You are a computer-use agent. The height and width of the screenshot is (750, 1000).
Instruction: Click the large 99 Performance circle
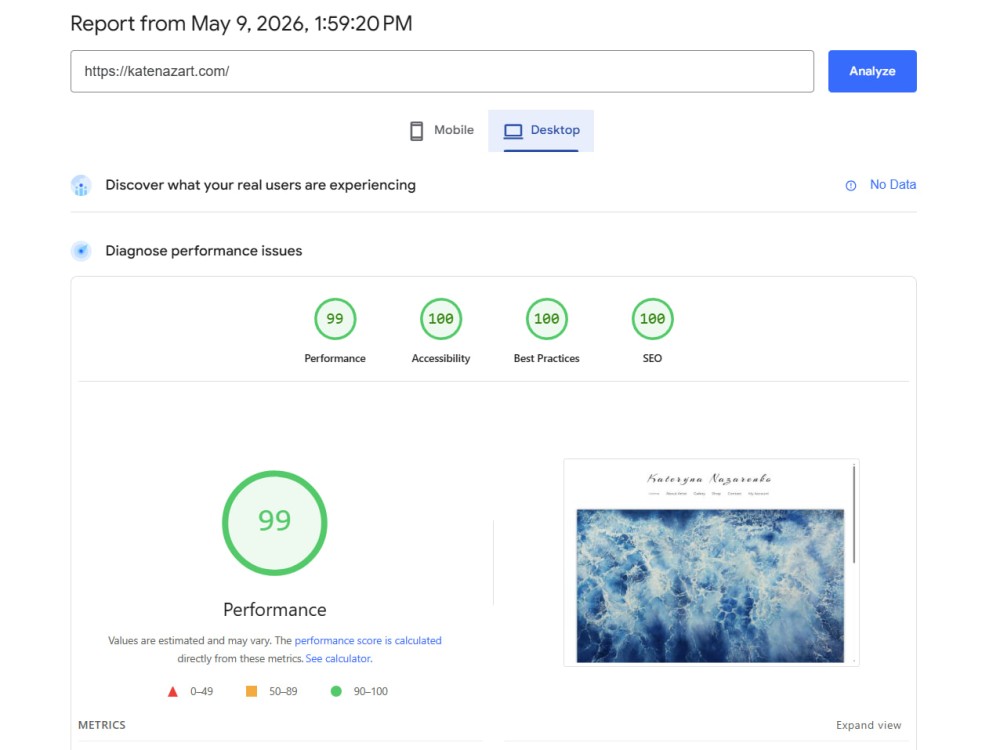point(274,523)
